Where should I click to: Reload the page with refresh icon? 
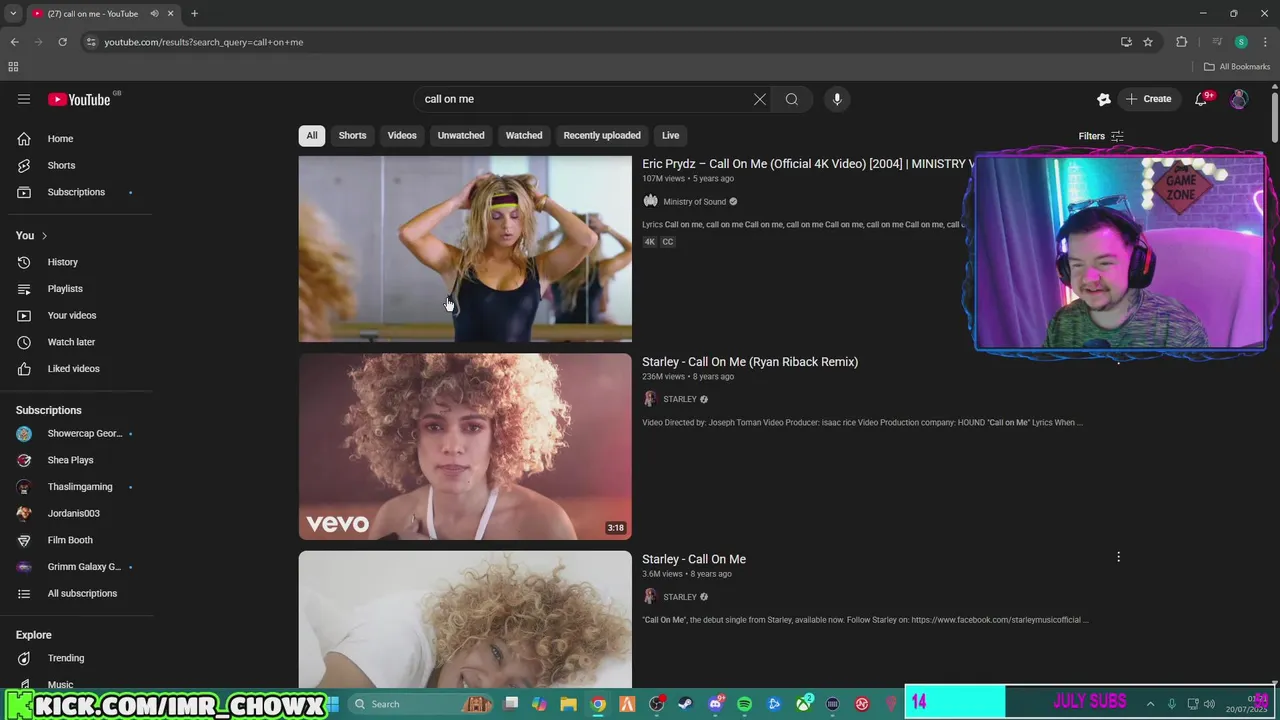[62, 42]
